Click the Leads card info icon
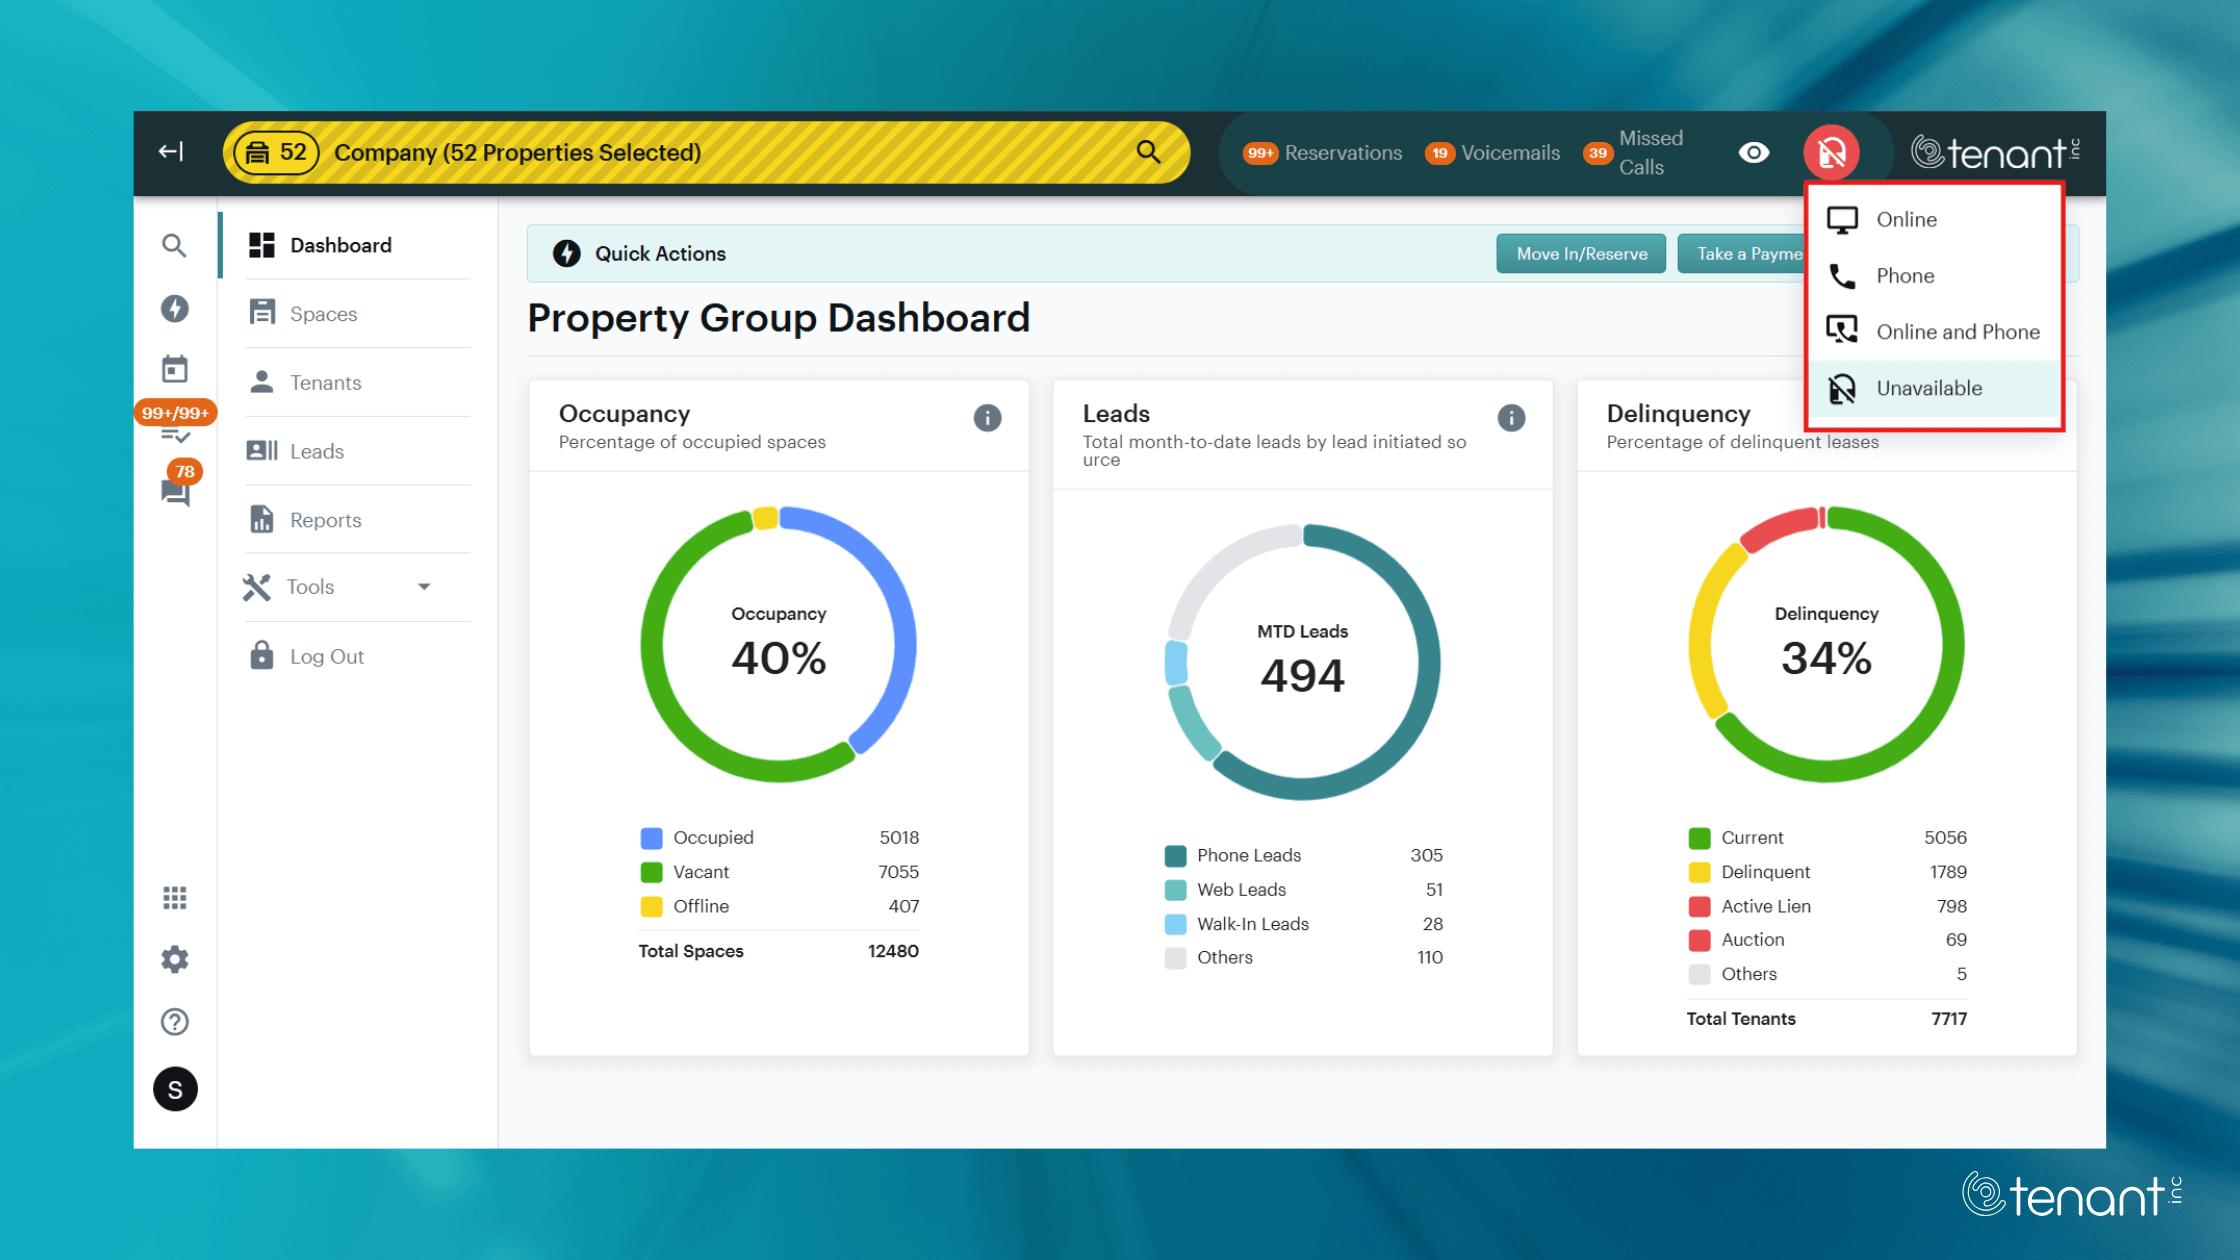This screenshot has width=2240, height=1260. click(x=1511, y=418)
